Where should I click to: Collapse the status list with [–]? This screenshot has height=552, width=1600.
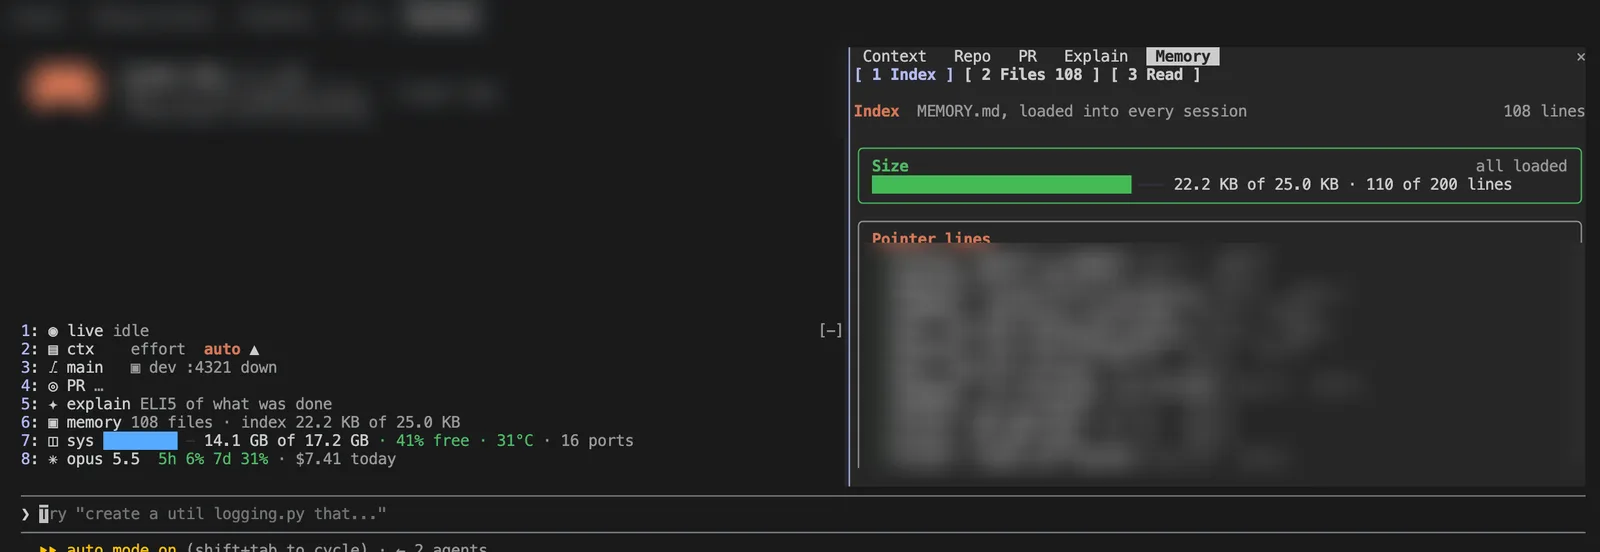[831, 331]
